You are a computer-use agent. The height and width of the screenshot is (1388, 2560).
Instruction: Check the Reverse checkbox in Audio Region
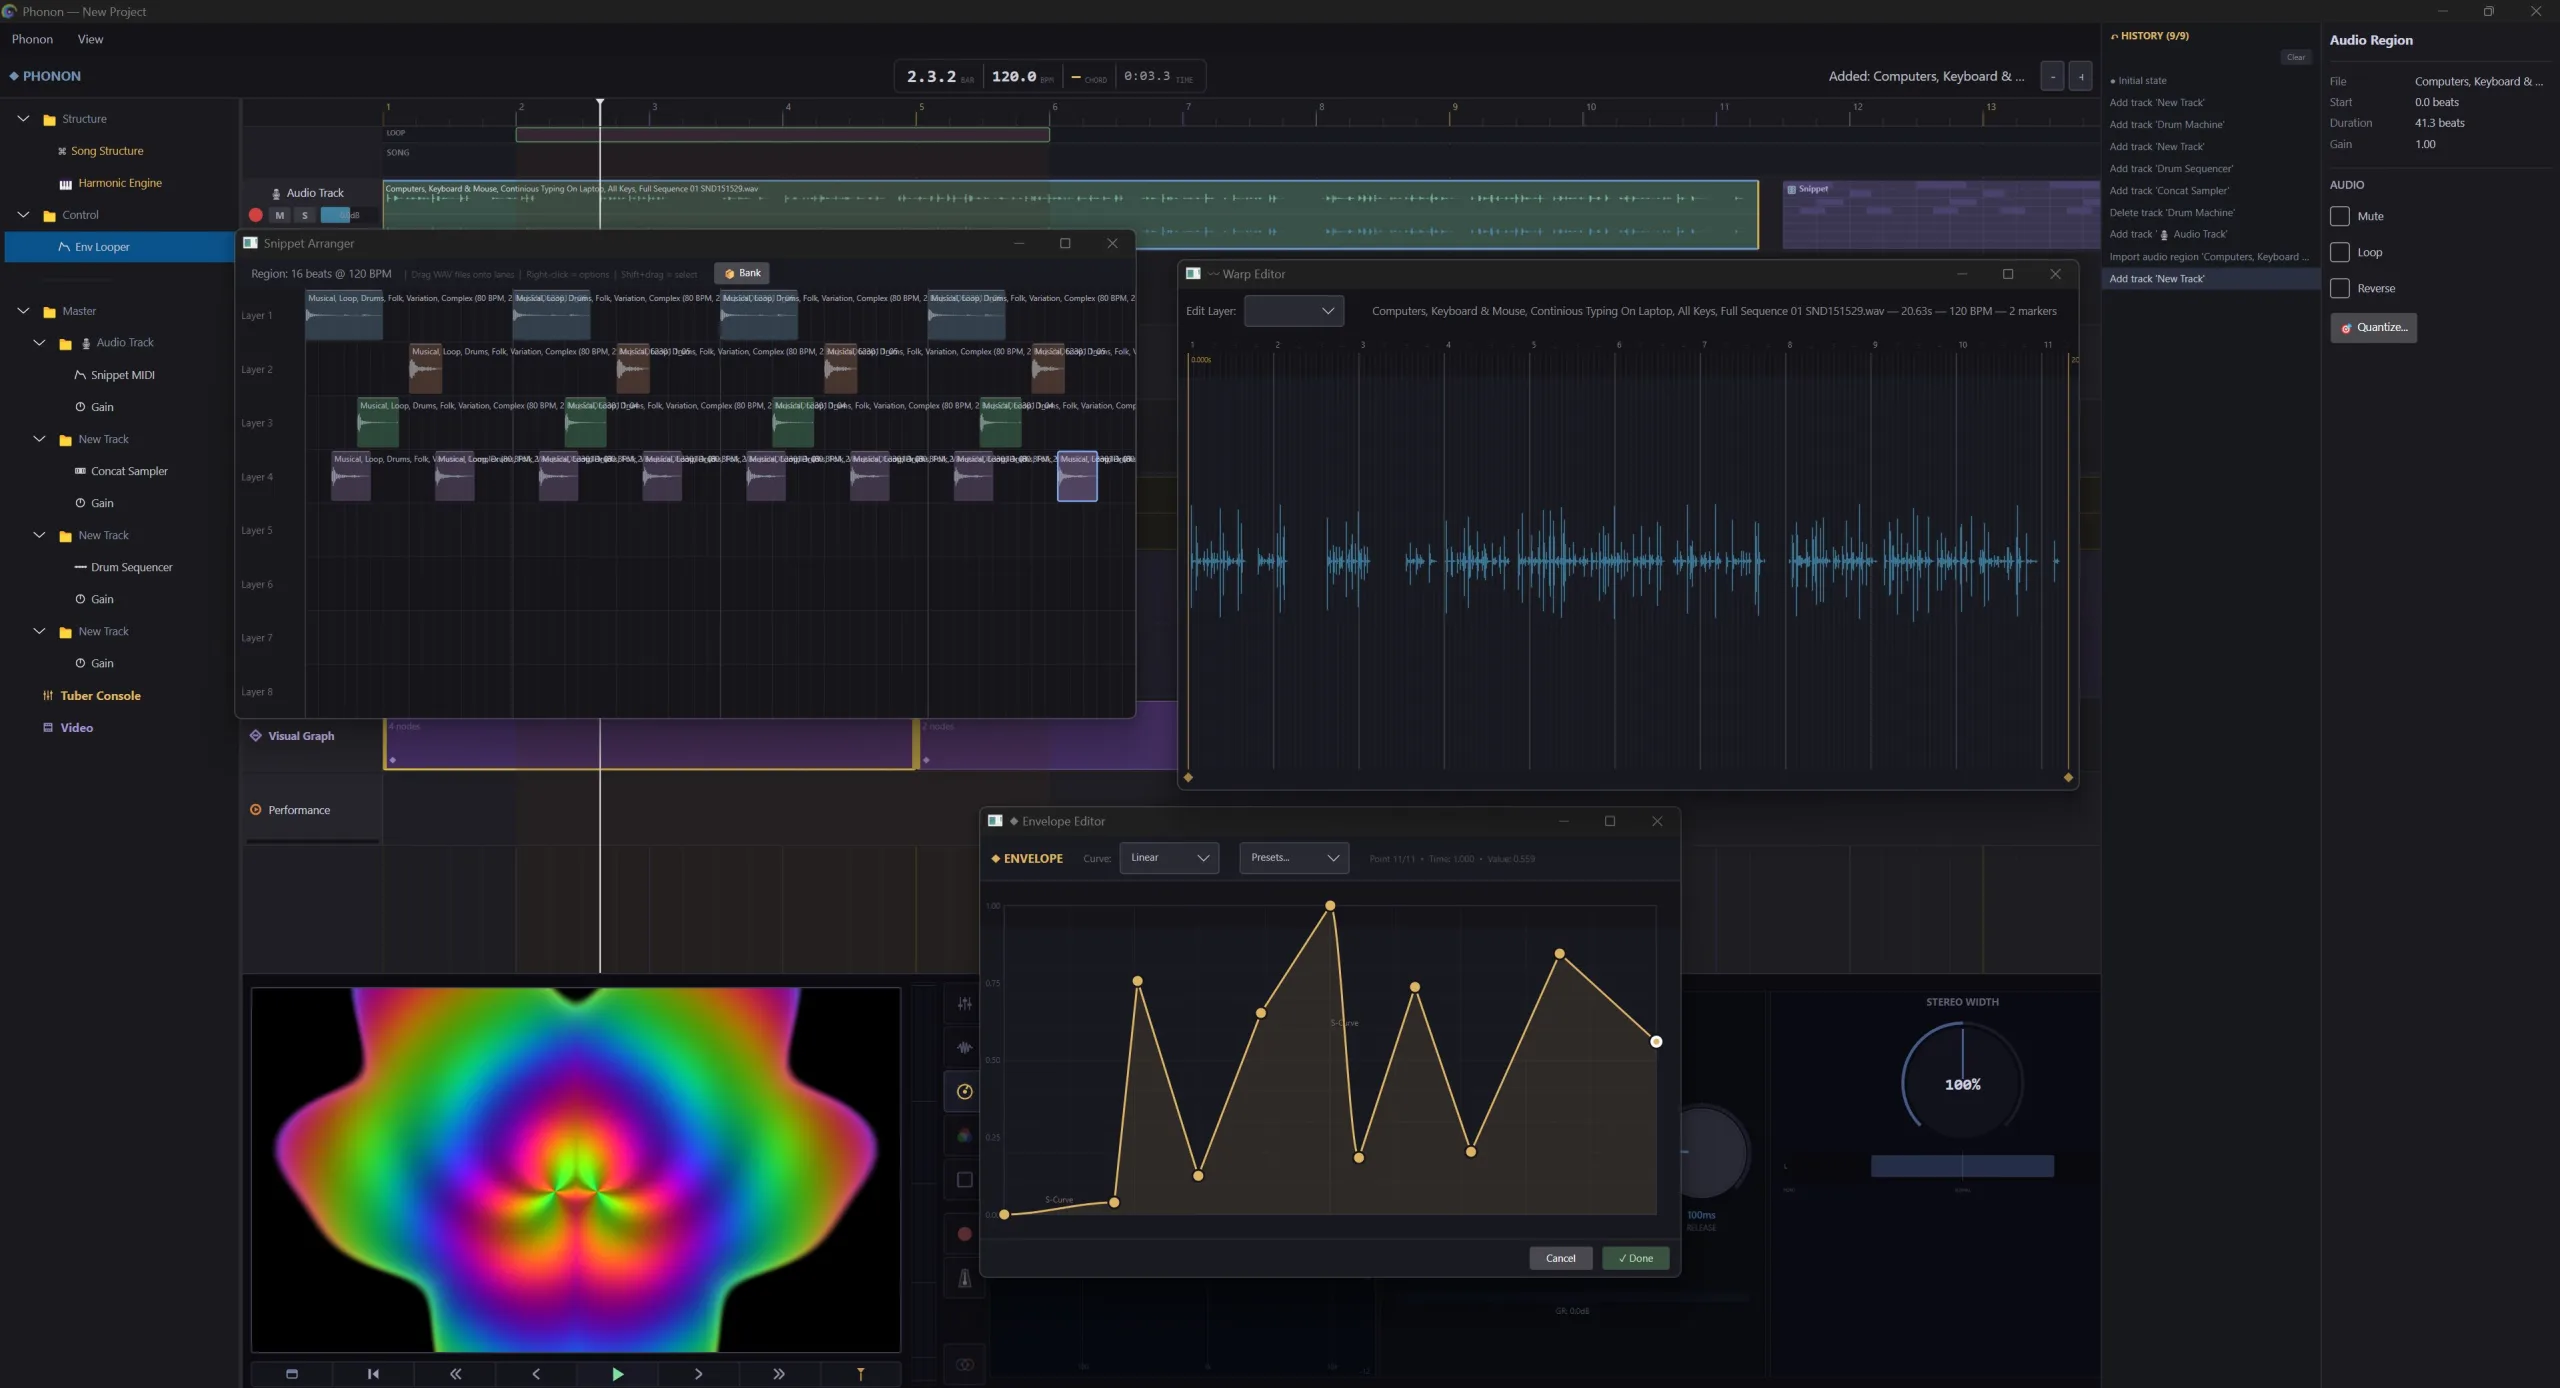coord(2339,288)
